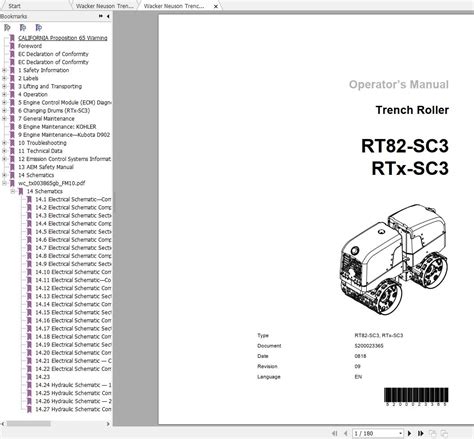Go to the previous page arrow
This screenshot has height=439, width=474.
pyautogui.click(x=345, y=433)
